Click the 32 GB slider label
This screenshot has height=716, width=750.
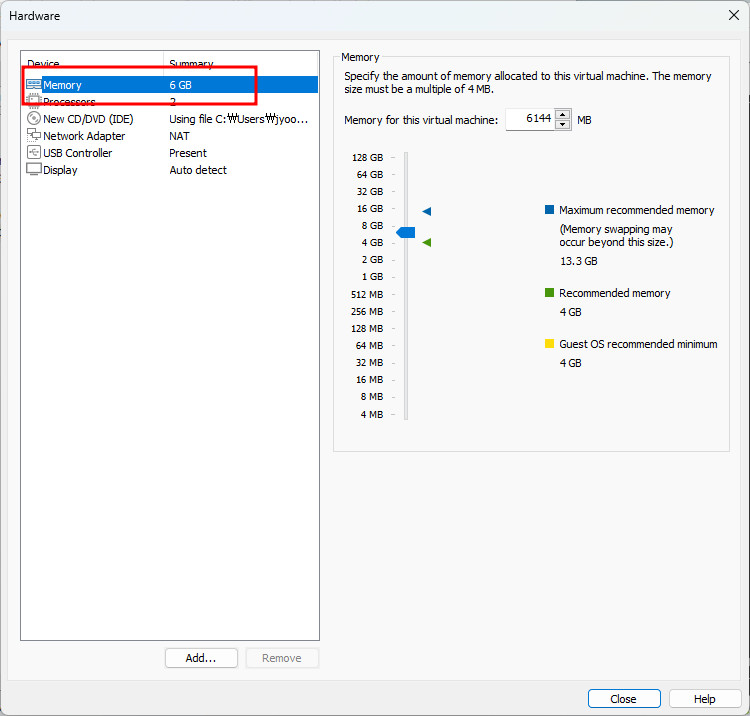coord(370,191)
